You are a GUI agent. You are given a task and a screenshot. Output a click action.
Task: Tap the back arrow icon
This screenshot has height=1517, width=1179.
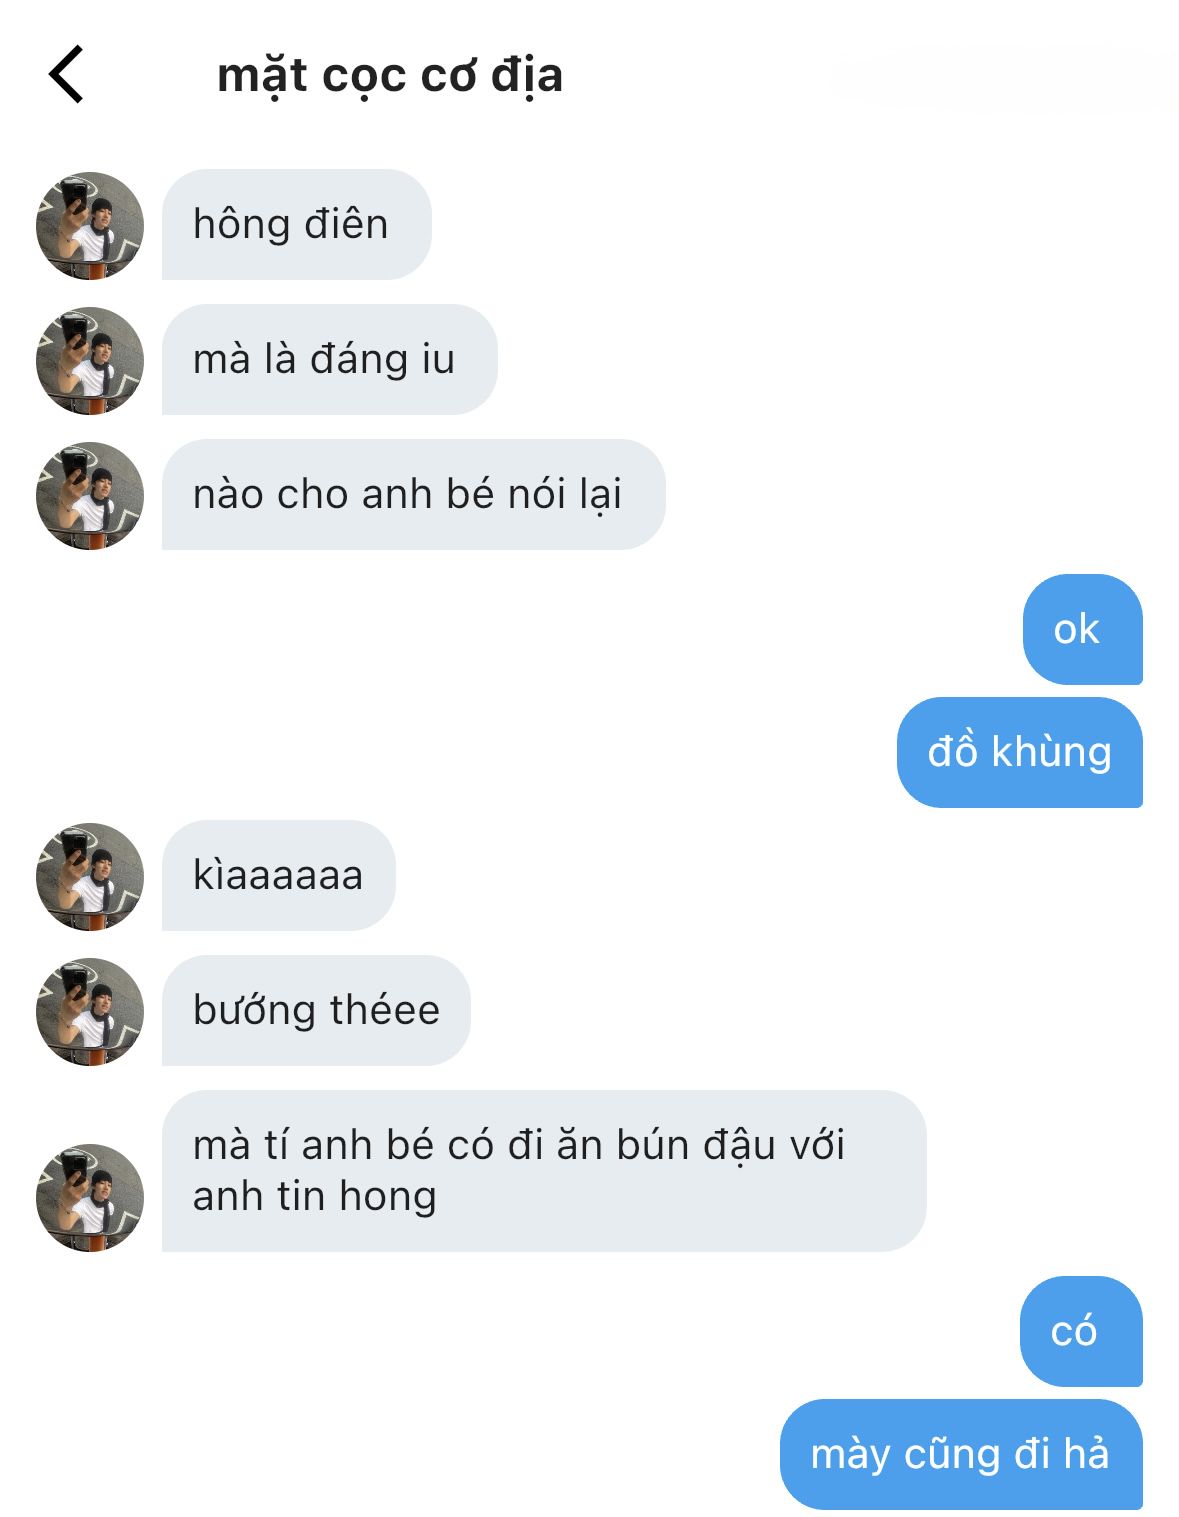click(x=66, y=75)
